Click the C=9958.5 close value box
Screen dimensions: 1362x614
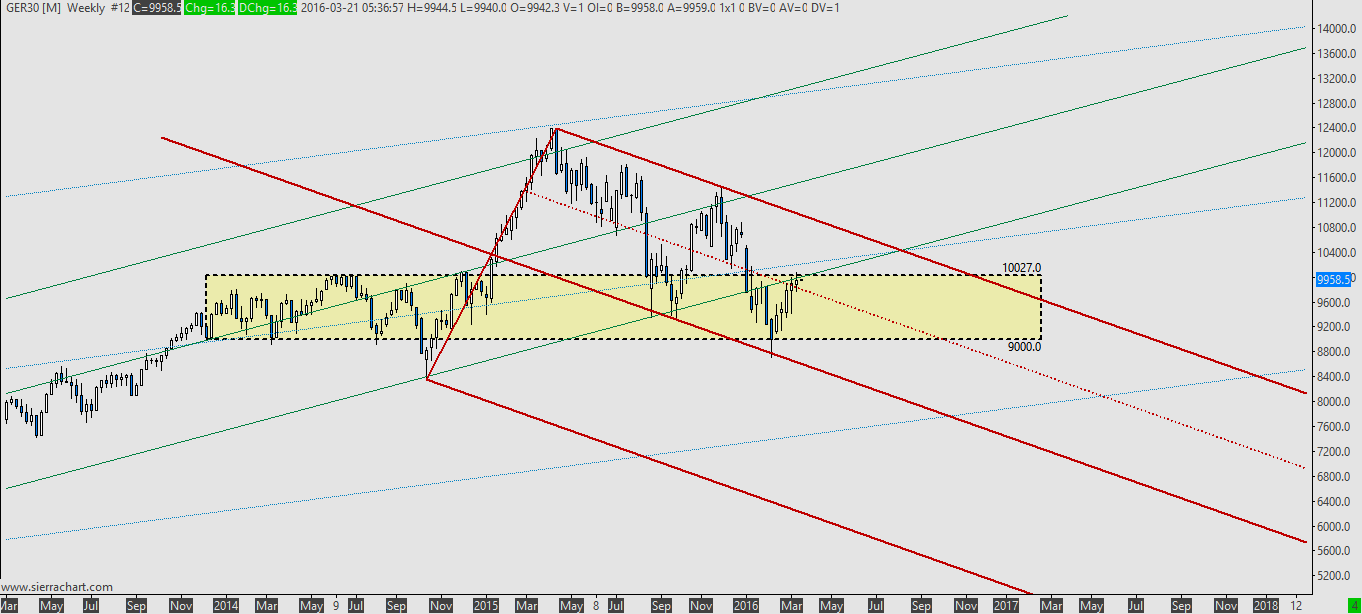pos(158,8)
